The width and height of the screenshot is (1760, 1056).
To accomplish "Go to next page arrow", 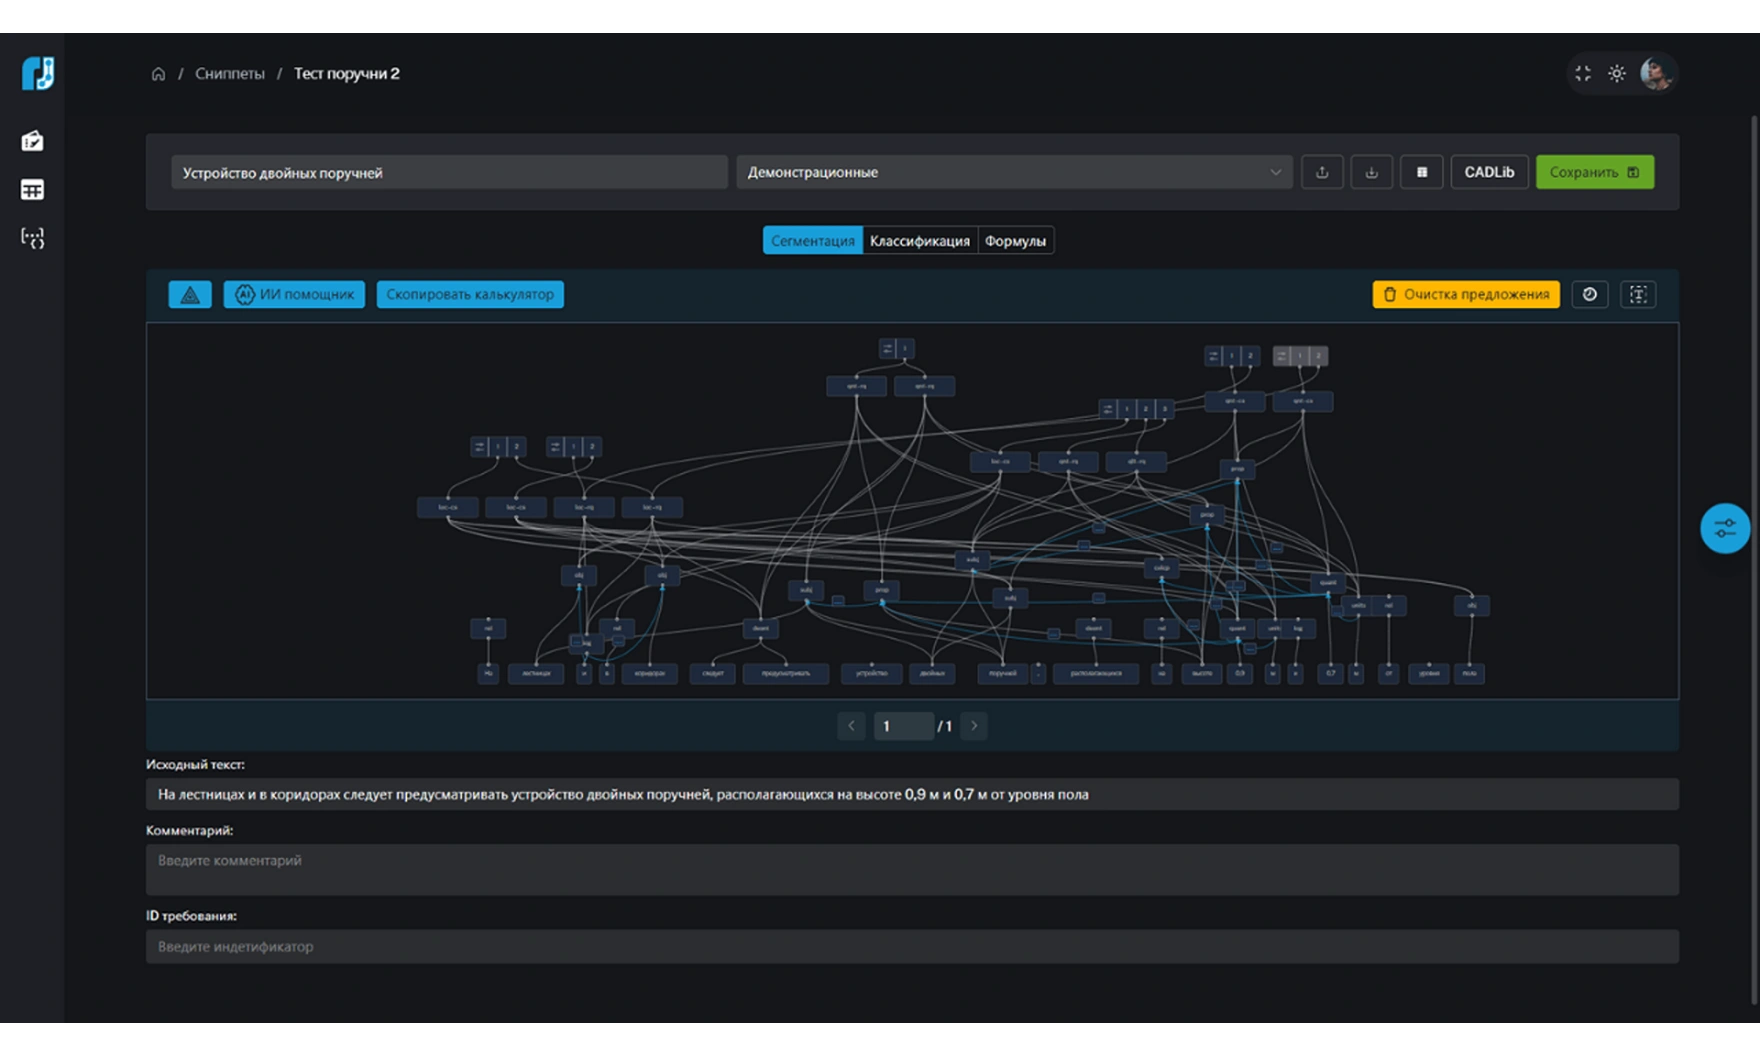I will point(974,726).
